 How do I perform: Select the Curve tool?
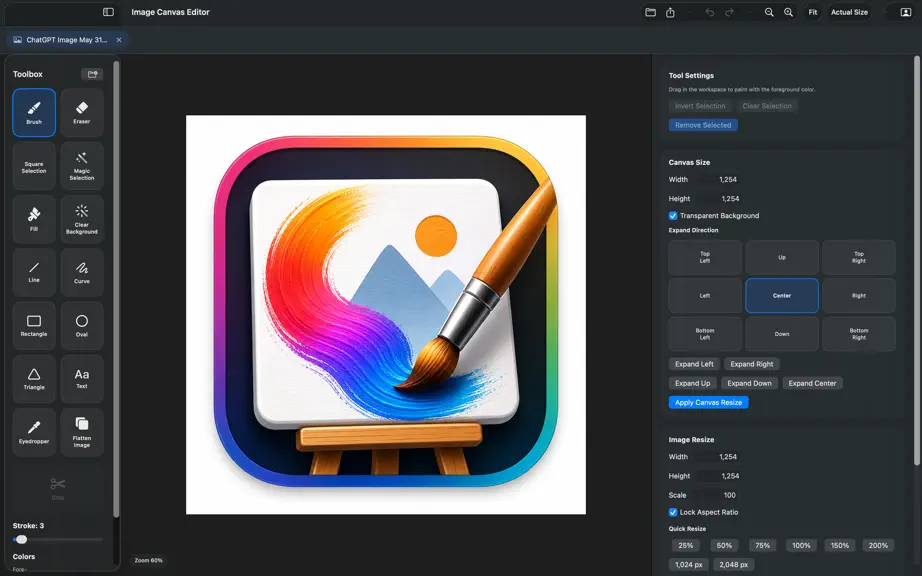click(82, 272)
